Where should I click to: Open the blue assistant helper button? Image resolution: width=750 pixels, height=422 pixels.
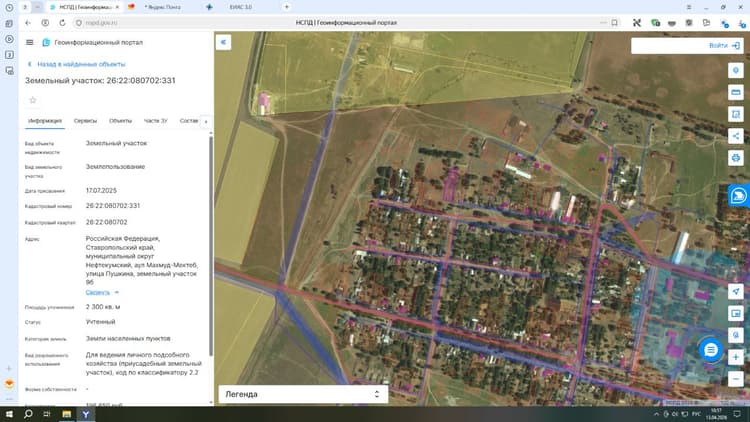tap(739, 196)
